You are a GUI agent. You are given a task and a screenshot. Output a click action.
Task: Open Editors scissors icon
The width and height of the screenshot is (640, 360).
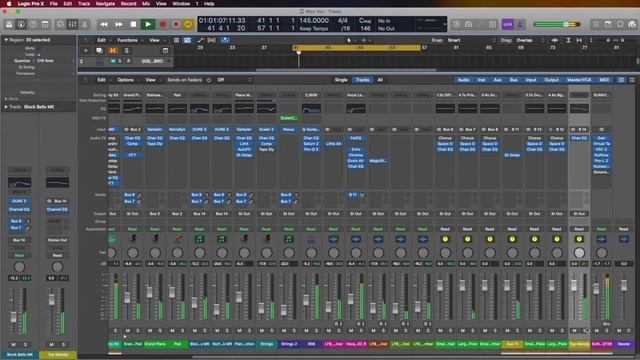84,24
